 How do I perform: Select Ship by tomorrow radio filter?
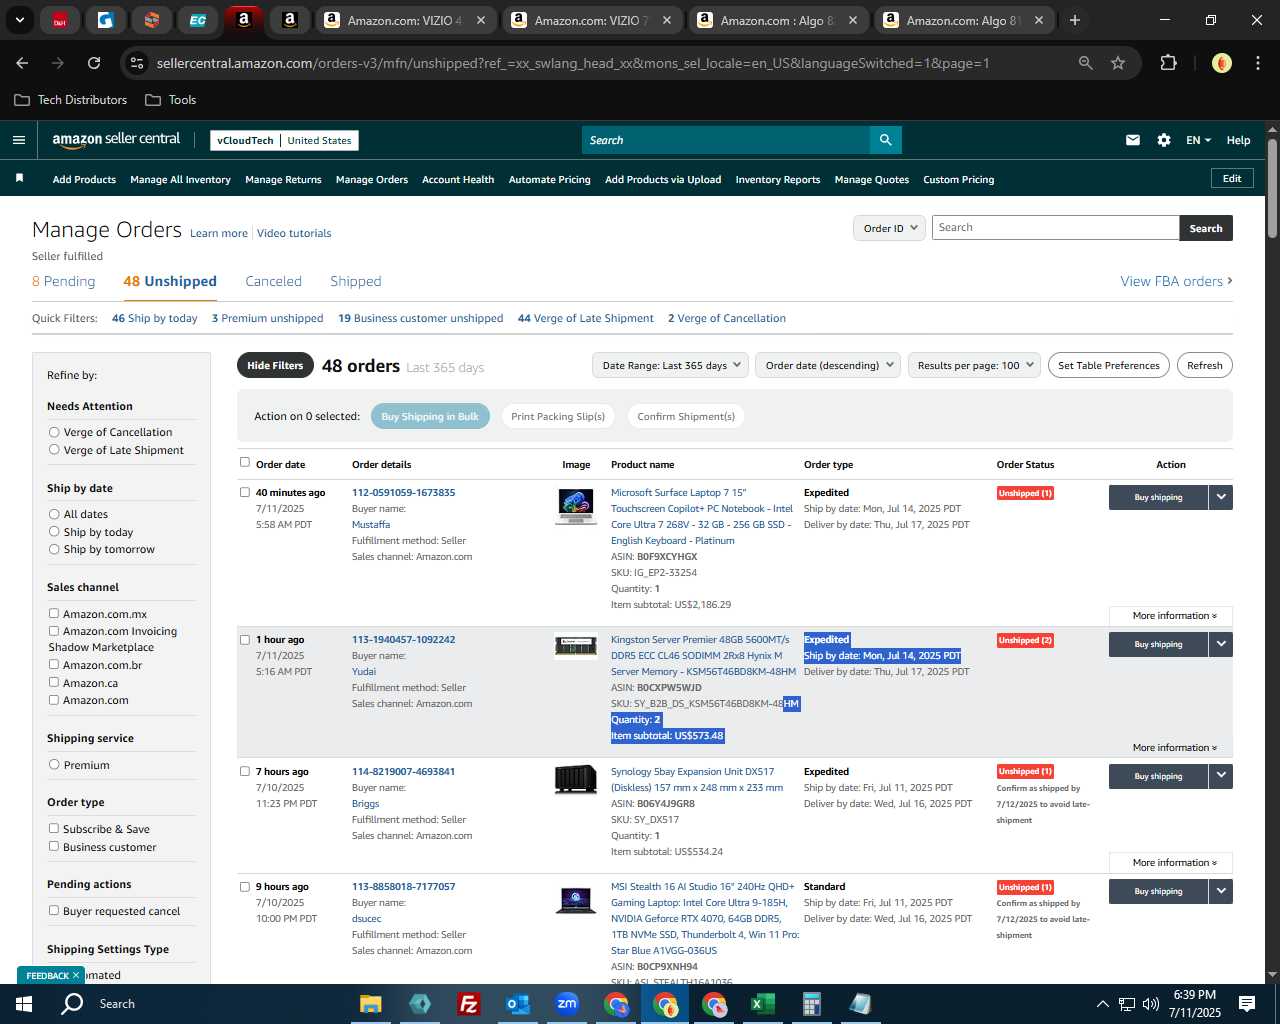(54, 549)
